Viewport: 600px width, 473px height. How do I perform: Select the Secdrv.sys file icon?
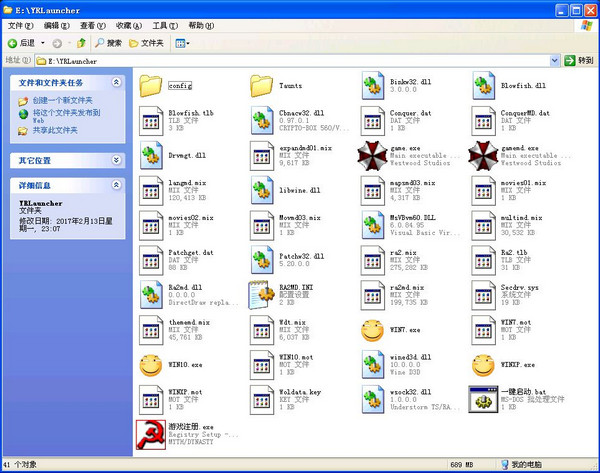coord(483,295)
